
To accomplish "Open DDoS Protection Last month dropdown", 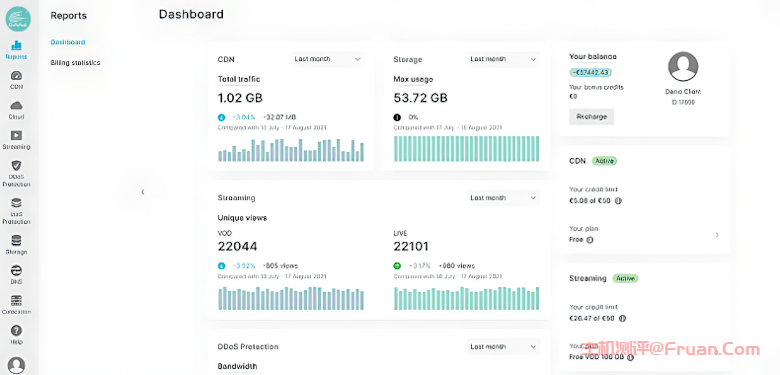I will pos(503,347).
